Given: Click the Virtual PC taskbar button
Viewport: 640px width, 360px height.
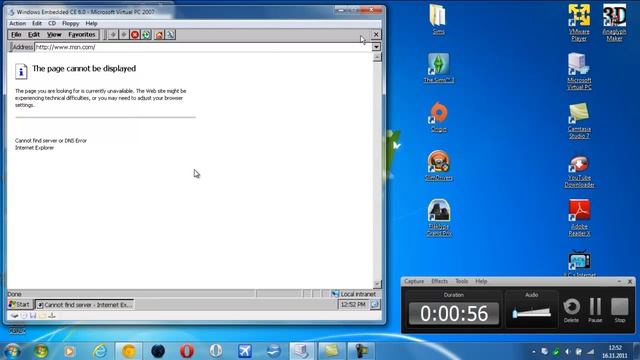Looking at the screenshot, I should [x=302, y=351].
